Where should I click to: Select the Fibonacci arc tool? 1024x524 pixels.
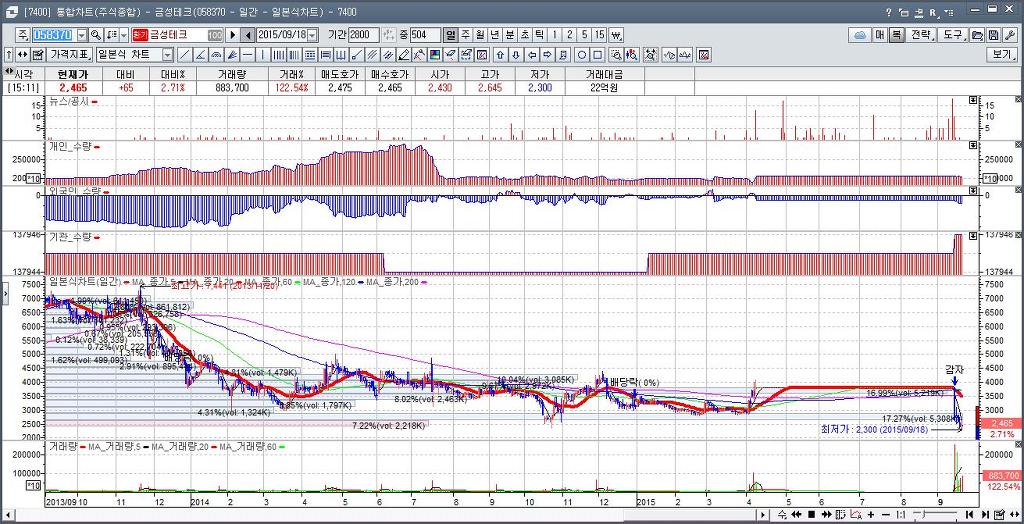click(216, 55)
